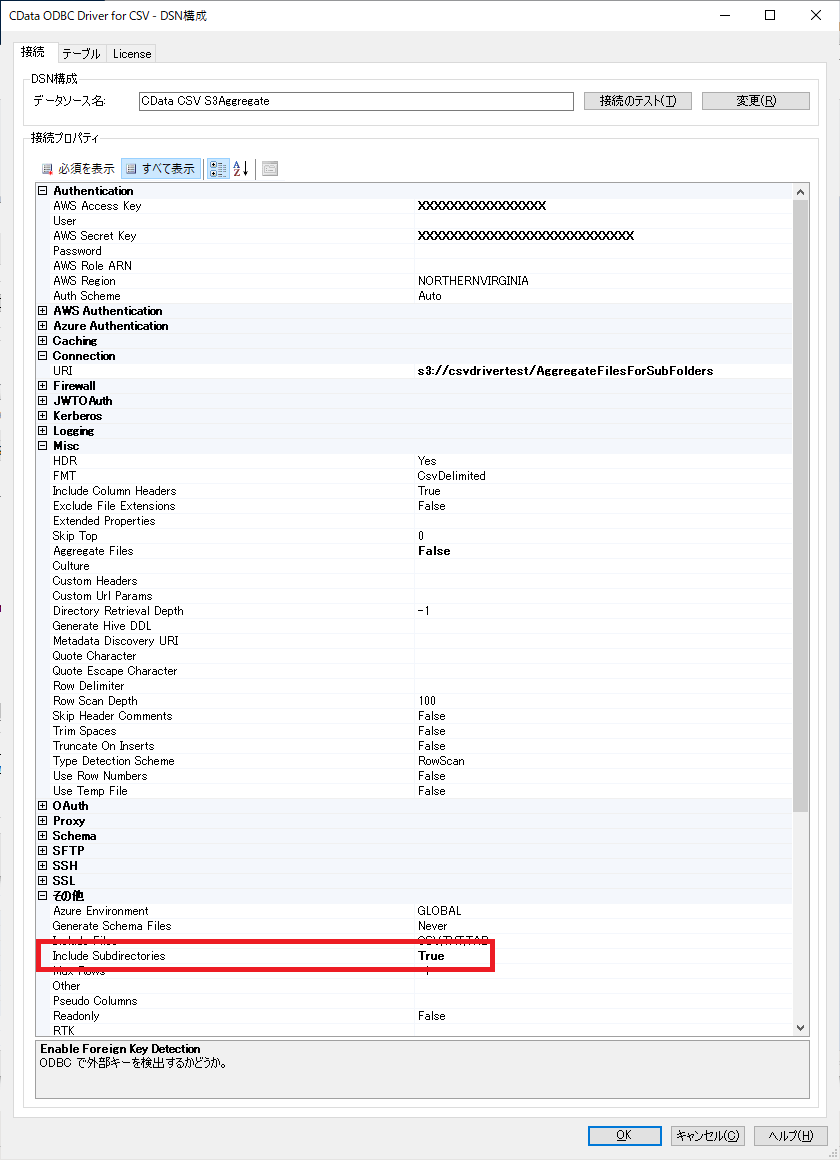Select the Skip Top property row
Screen dimensions: 840x1160
[x=420, y=536]
